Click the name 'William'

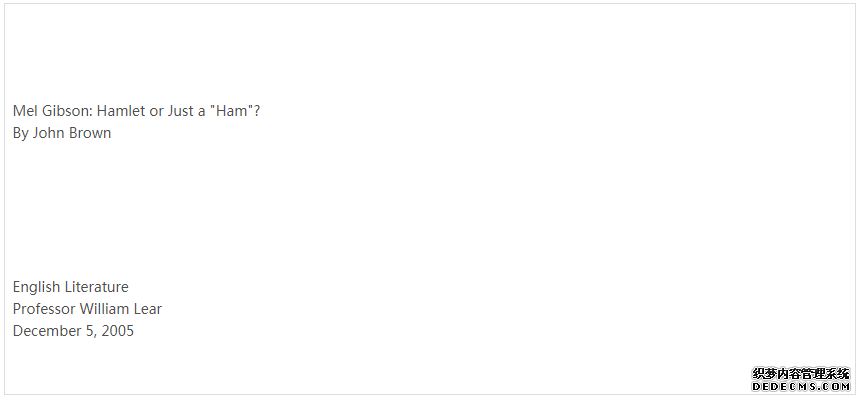(104, 309)
